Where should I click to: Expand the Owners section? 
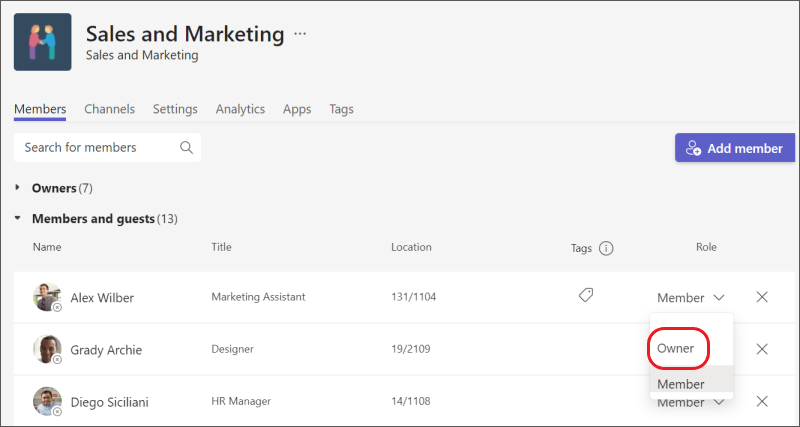(18, 188)
